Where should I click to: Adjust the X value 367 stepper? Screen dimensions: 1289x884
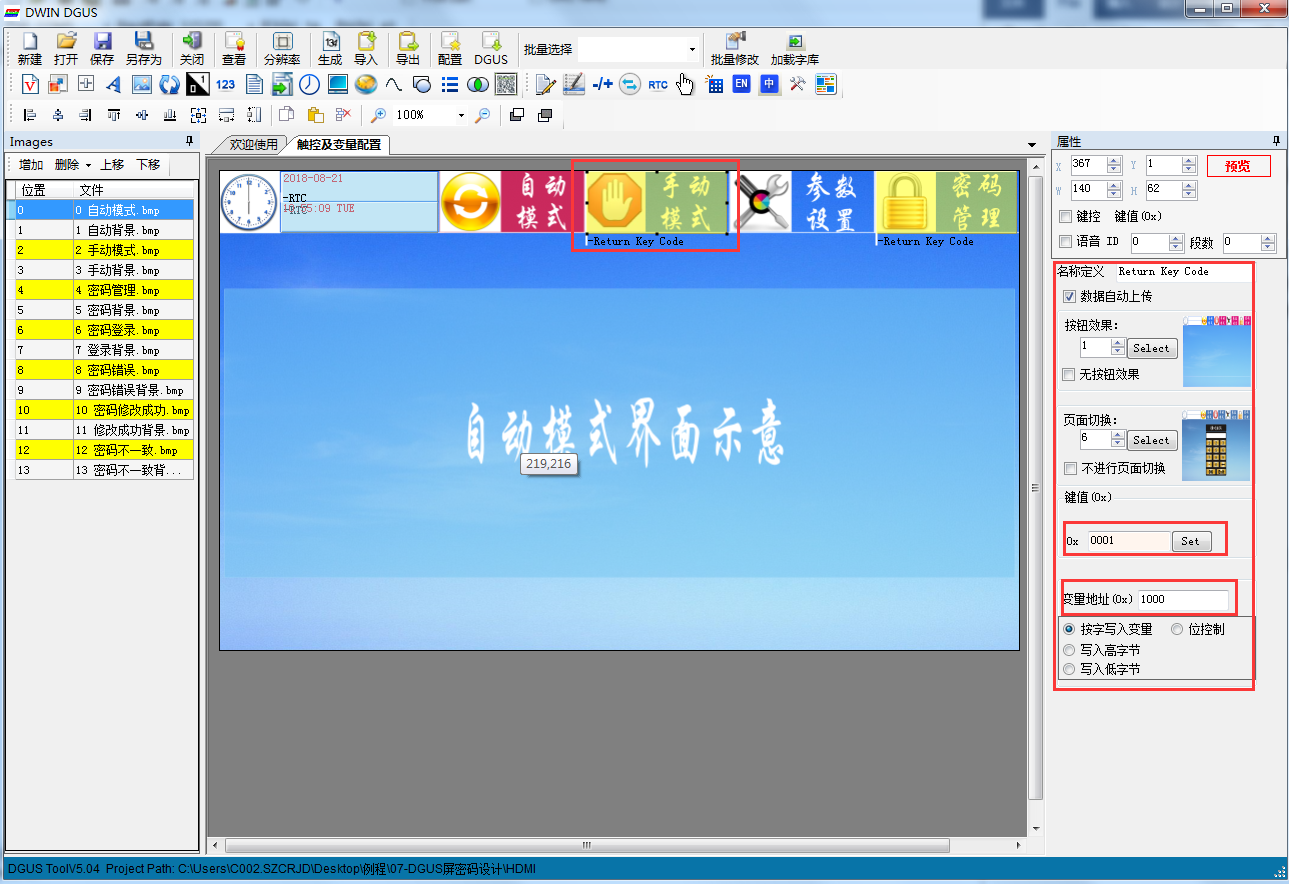pyautogui.click(x=1114, y=164)
